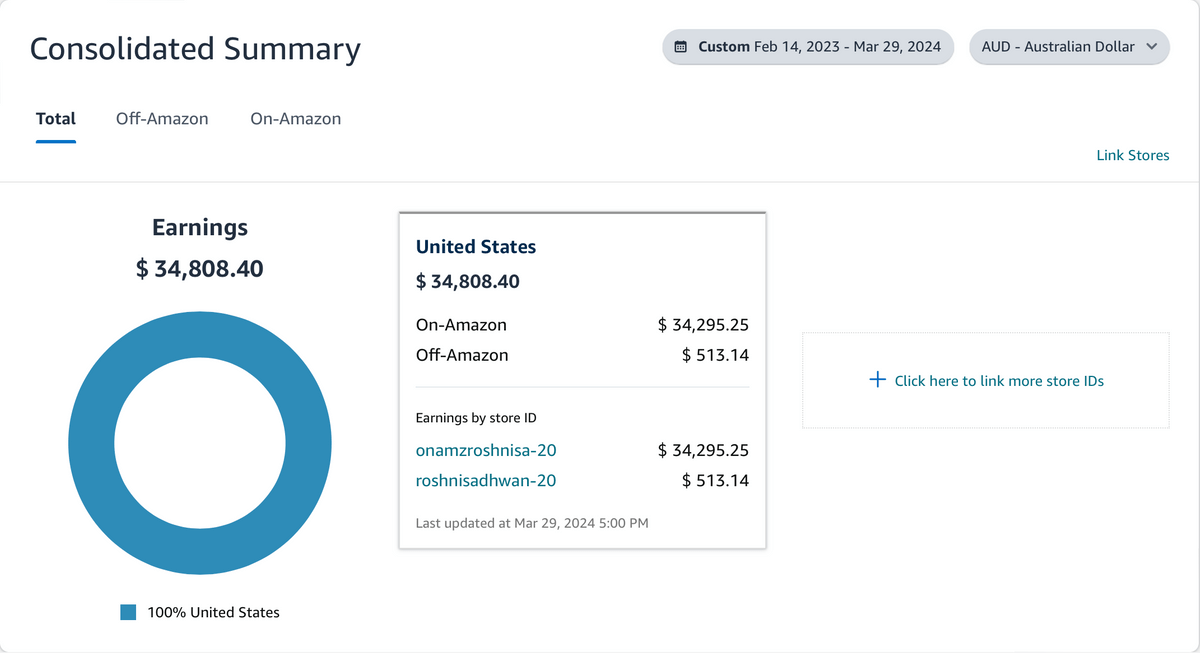Switch to the On-Amazon tab
The image size is (1200, 653).
[295, 118]
